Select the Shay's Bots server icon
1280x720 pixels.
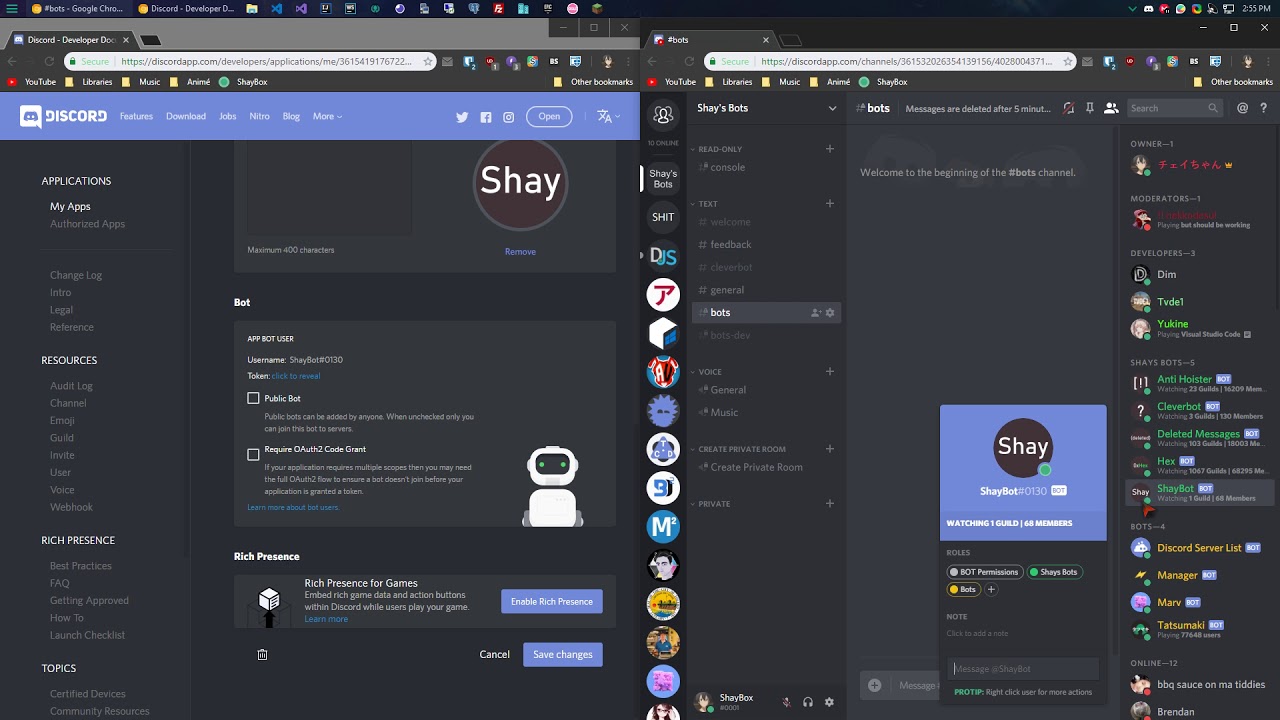pos(663,179)
